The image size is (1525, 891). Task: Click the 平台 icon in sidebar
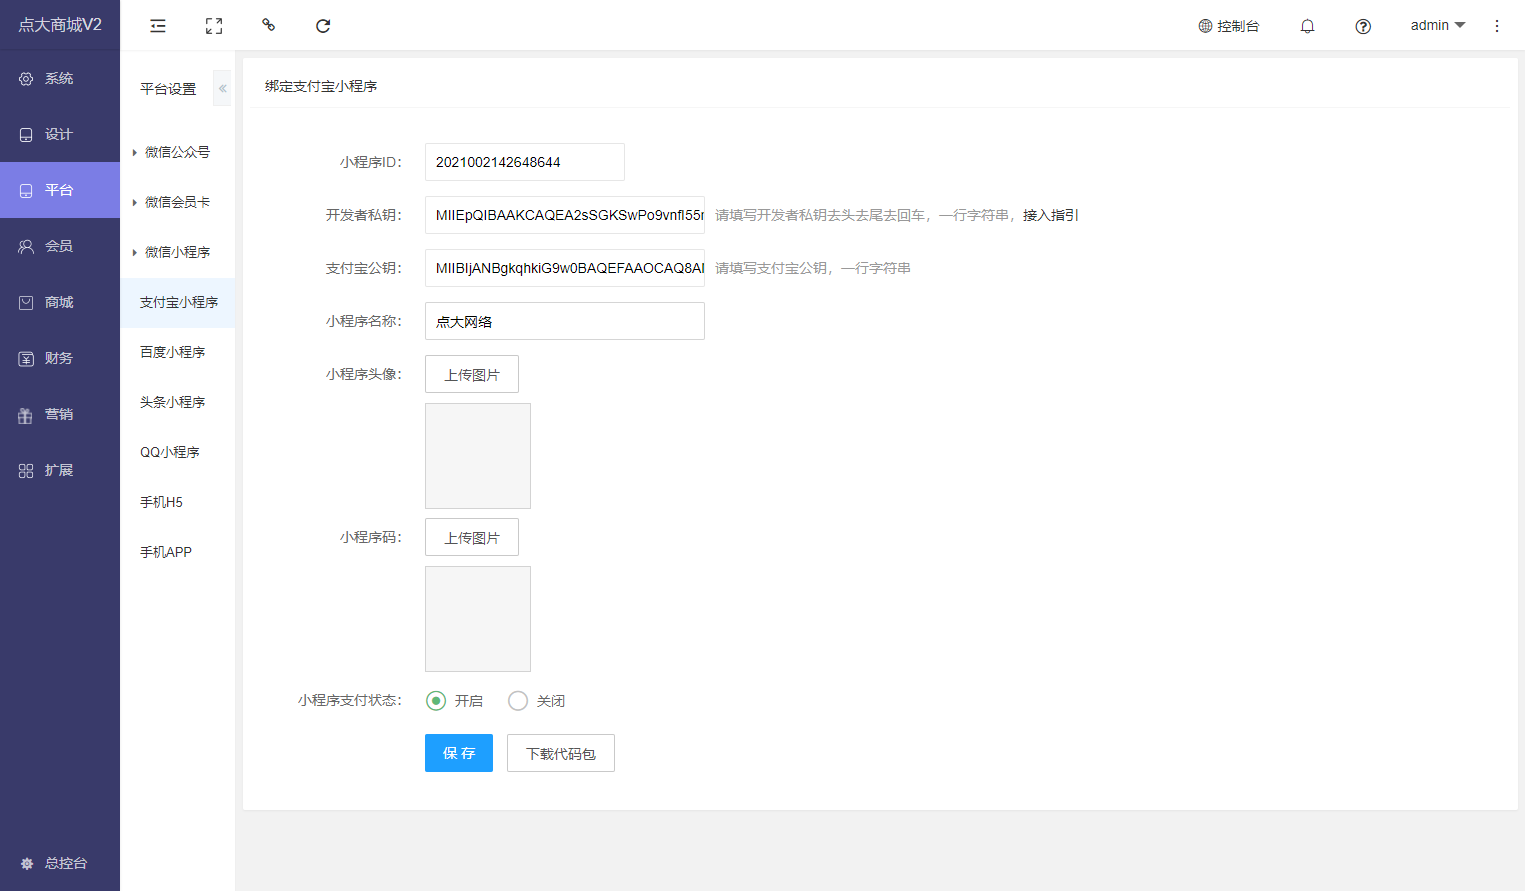26,191
